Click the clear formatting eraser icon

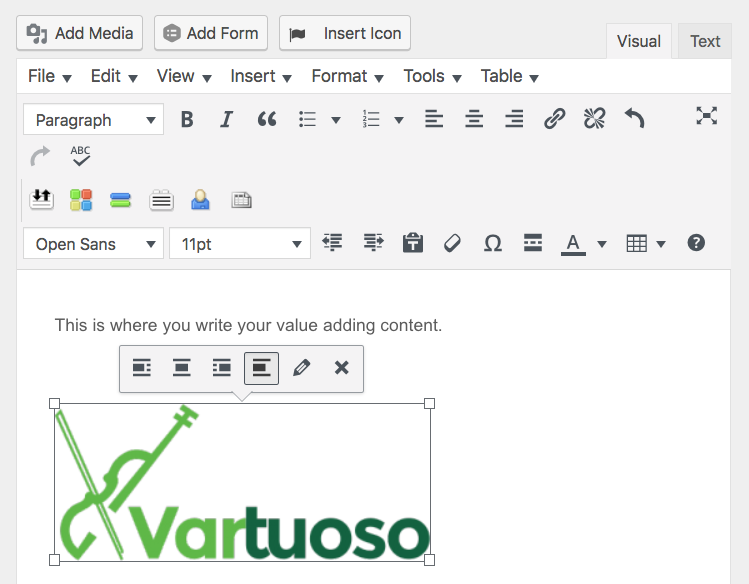pyautogui.click(x=452, y=243)
